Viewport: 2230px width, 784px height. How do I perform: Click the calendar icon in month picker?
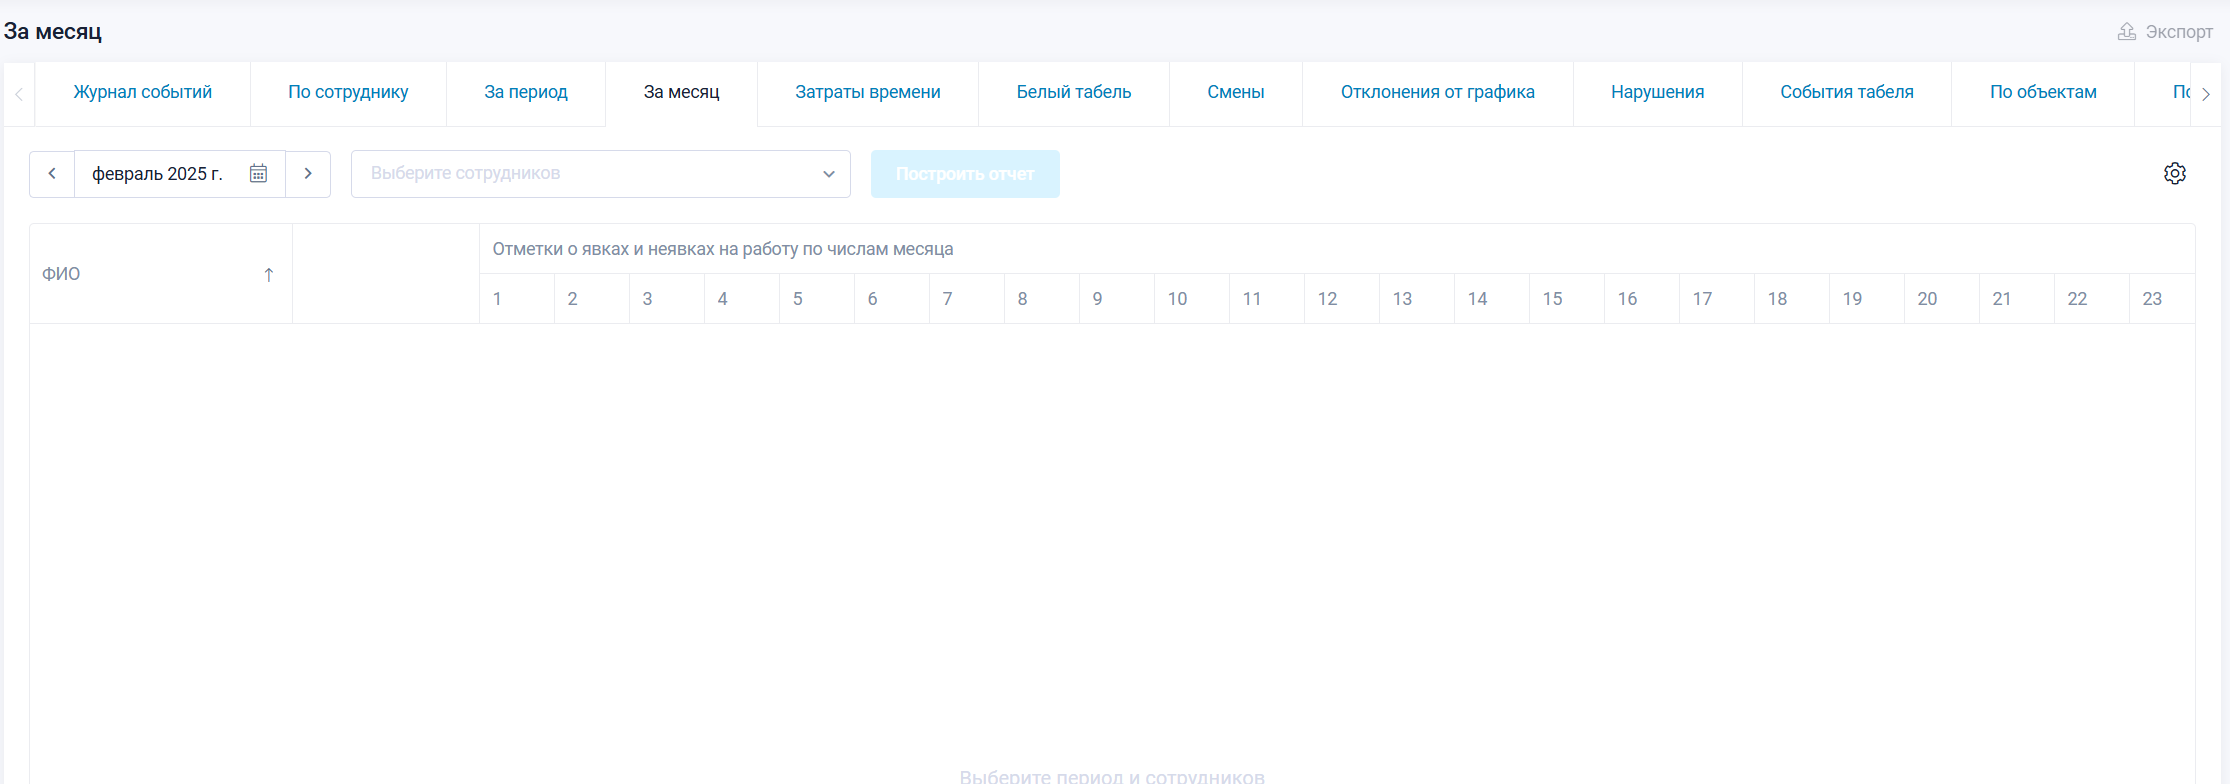258,174
